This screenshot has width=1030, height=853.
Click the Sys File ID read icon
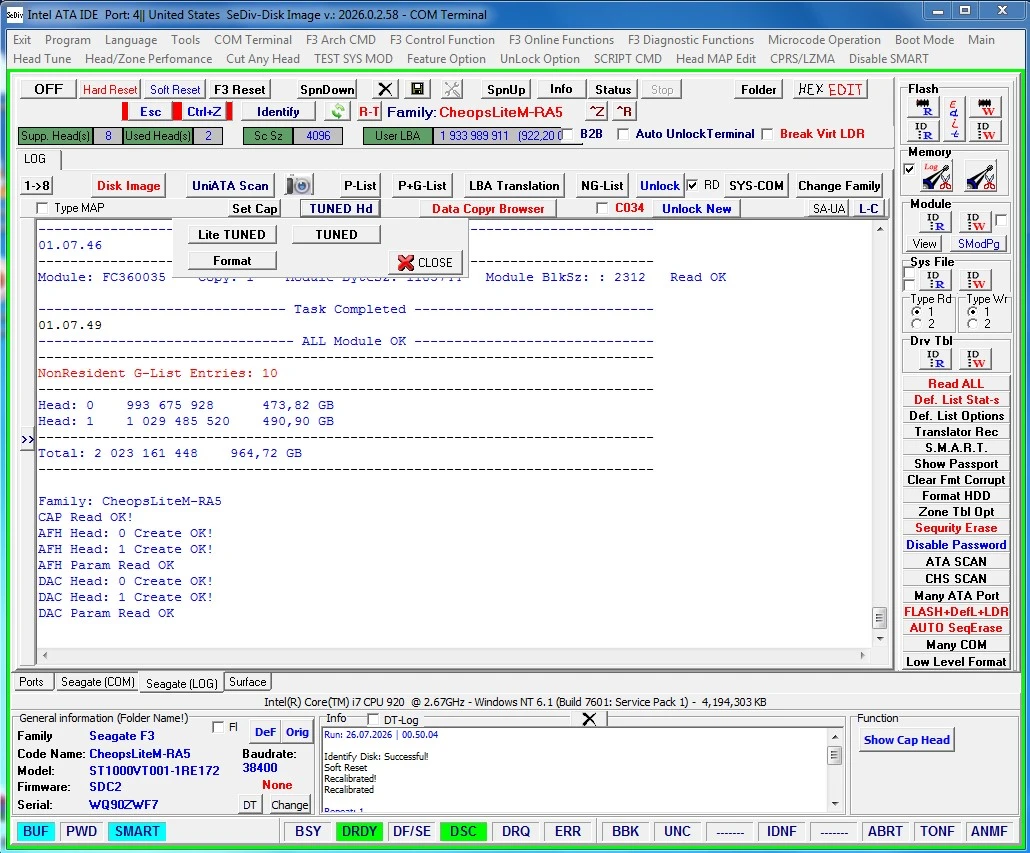pos(934,280)
